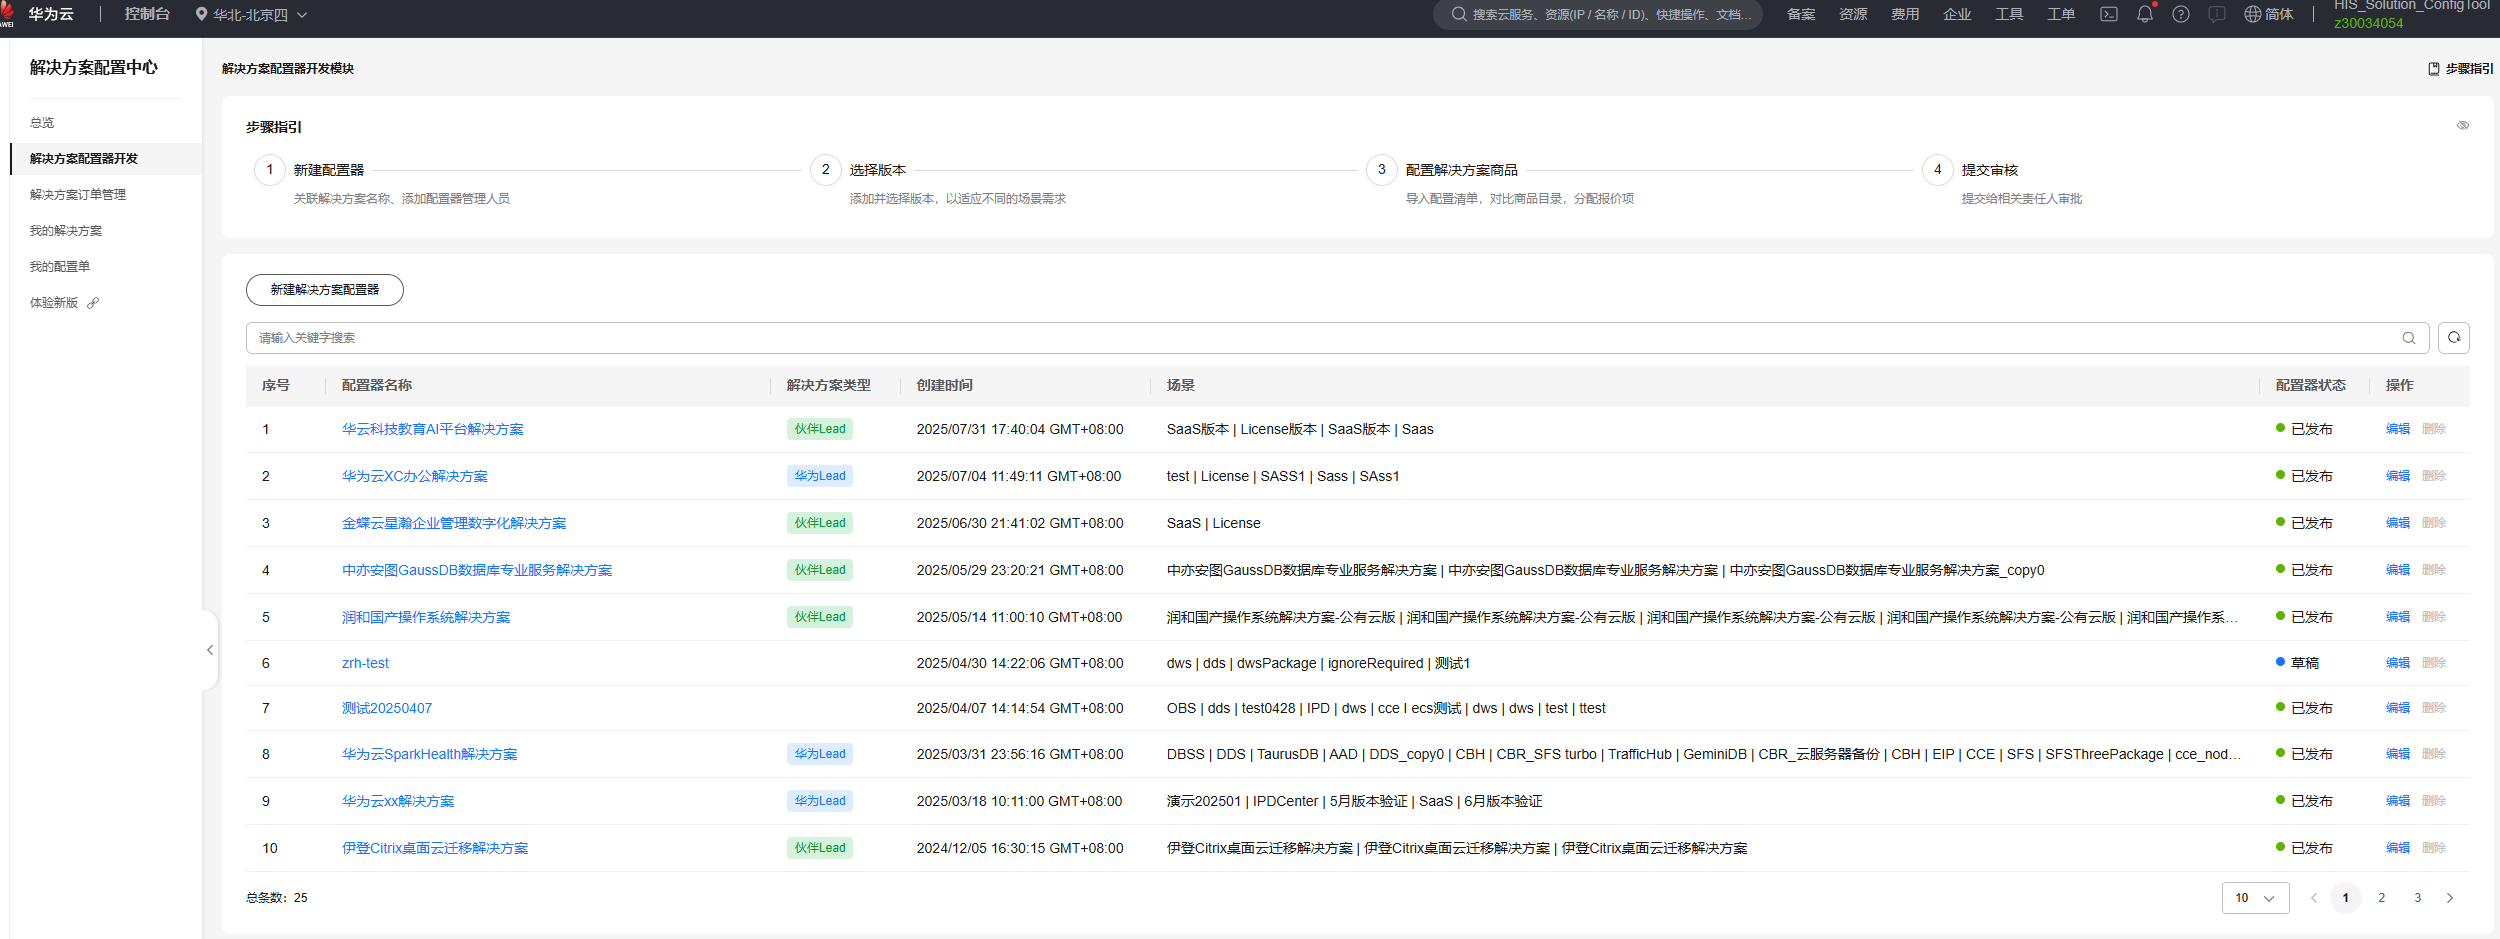The height and width of the screenshot is (939, 2500).
Task: Click the 步骤指引 document icon at top right
Action: 2434,69
